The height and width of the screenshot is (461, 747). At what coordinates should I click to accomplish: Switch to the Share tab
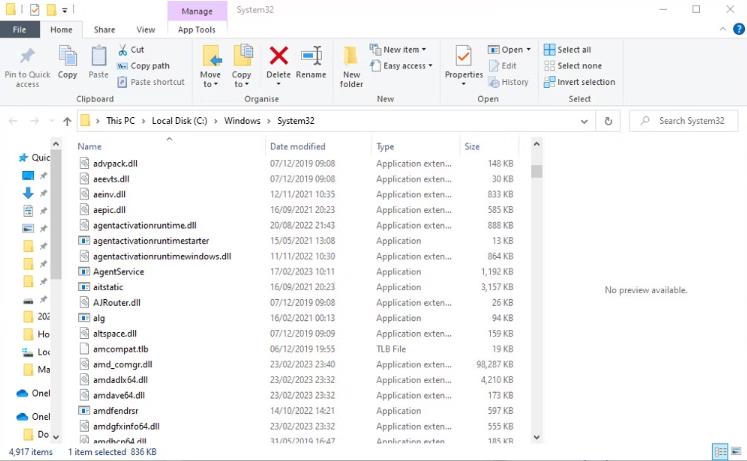(104, 30)
